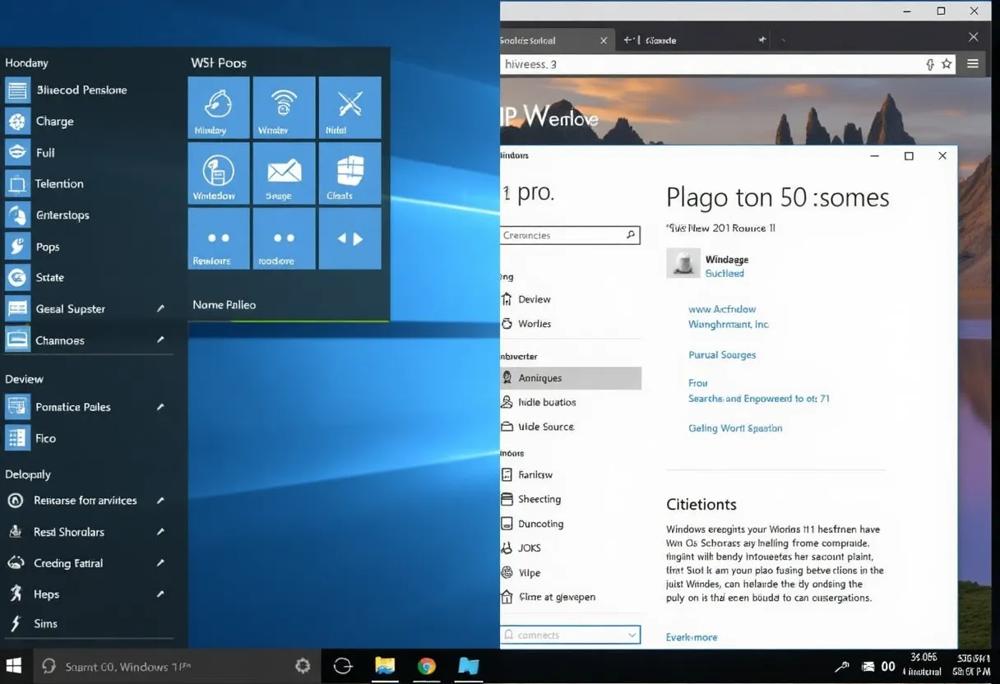This screenshot has width=1000, height=684.
Task: Open the Pops app icon
Action: click(x=17, y=246)
